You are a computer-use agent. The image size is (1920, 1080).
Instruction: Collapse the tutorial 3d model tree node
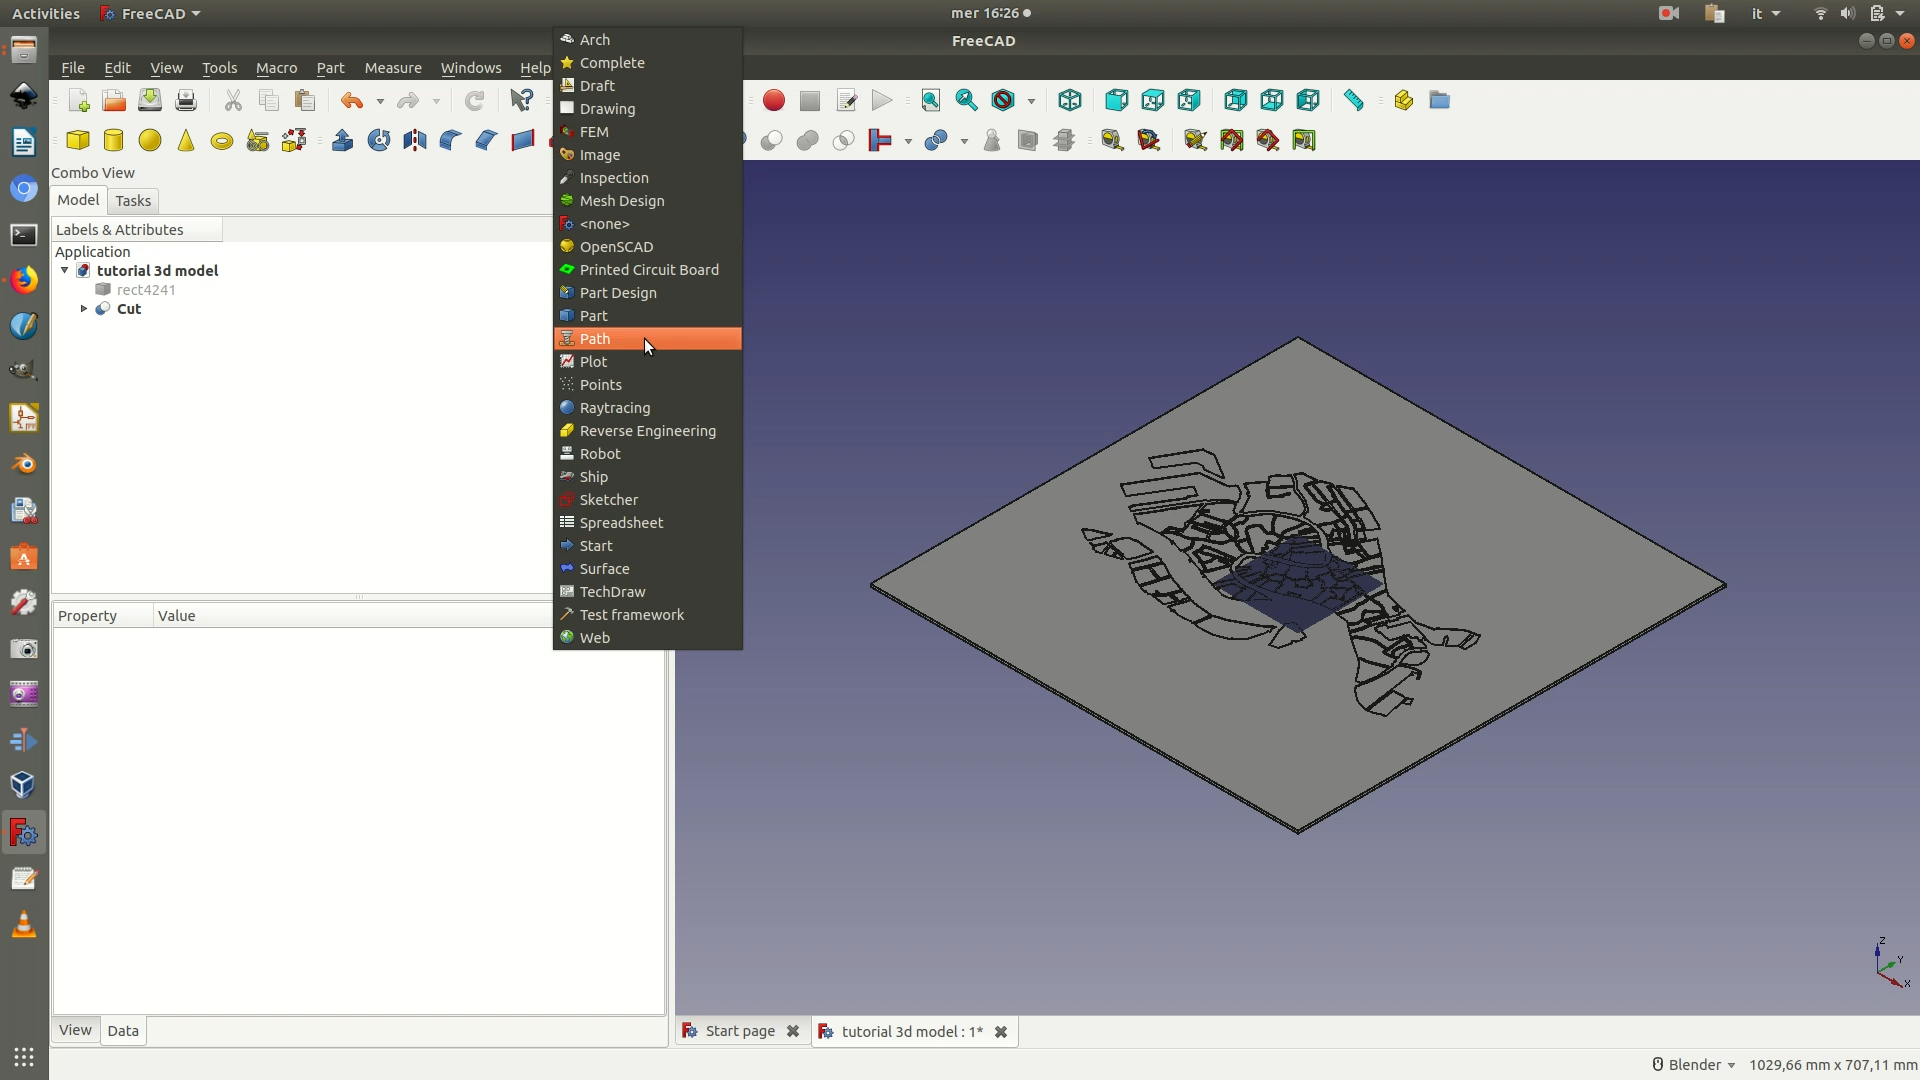tap(65, 271)
